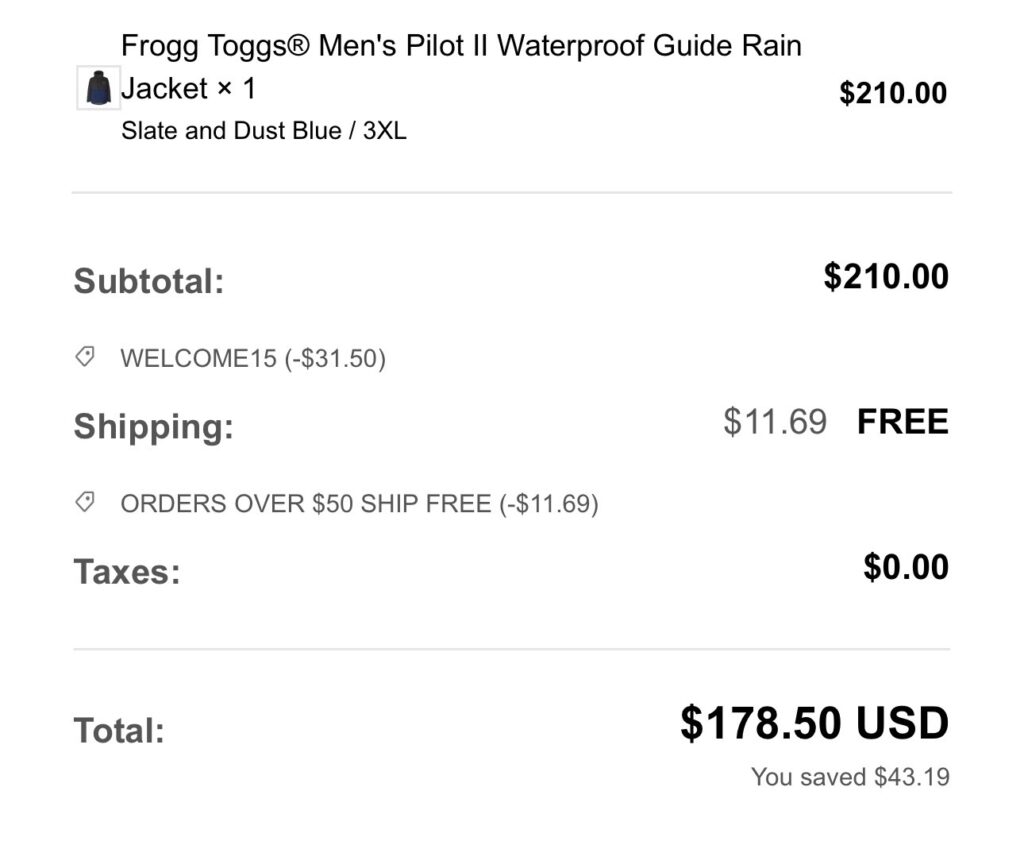The height and width of the screenshot is (841, 1024).
Task: Click the divider line above Subtotal
Action: [x=512, y=192]
